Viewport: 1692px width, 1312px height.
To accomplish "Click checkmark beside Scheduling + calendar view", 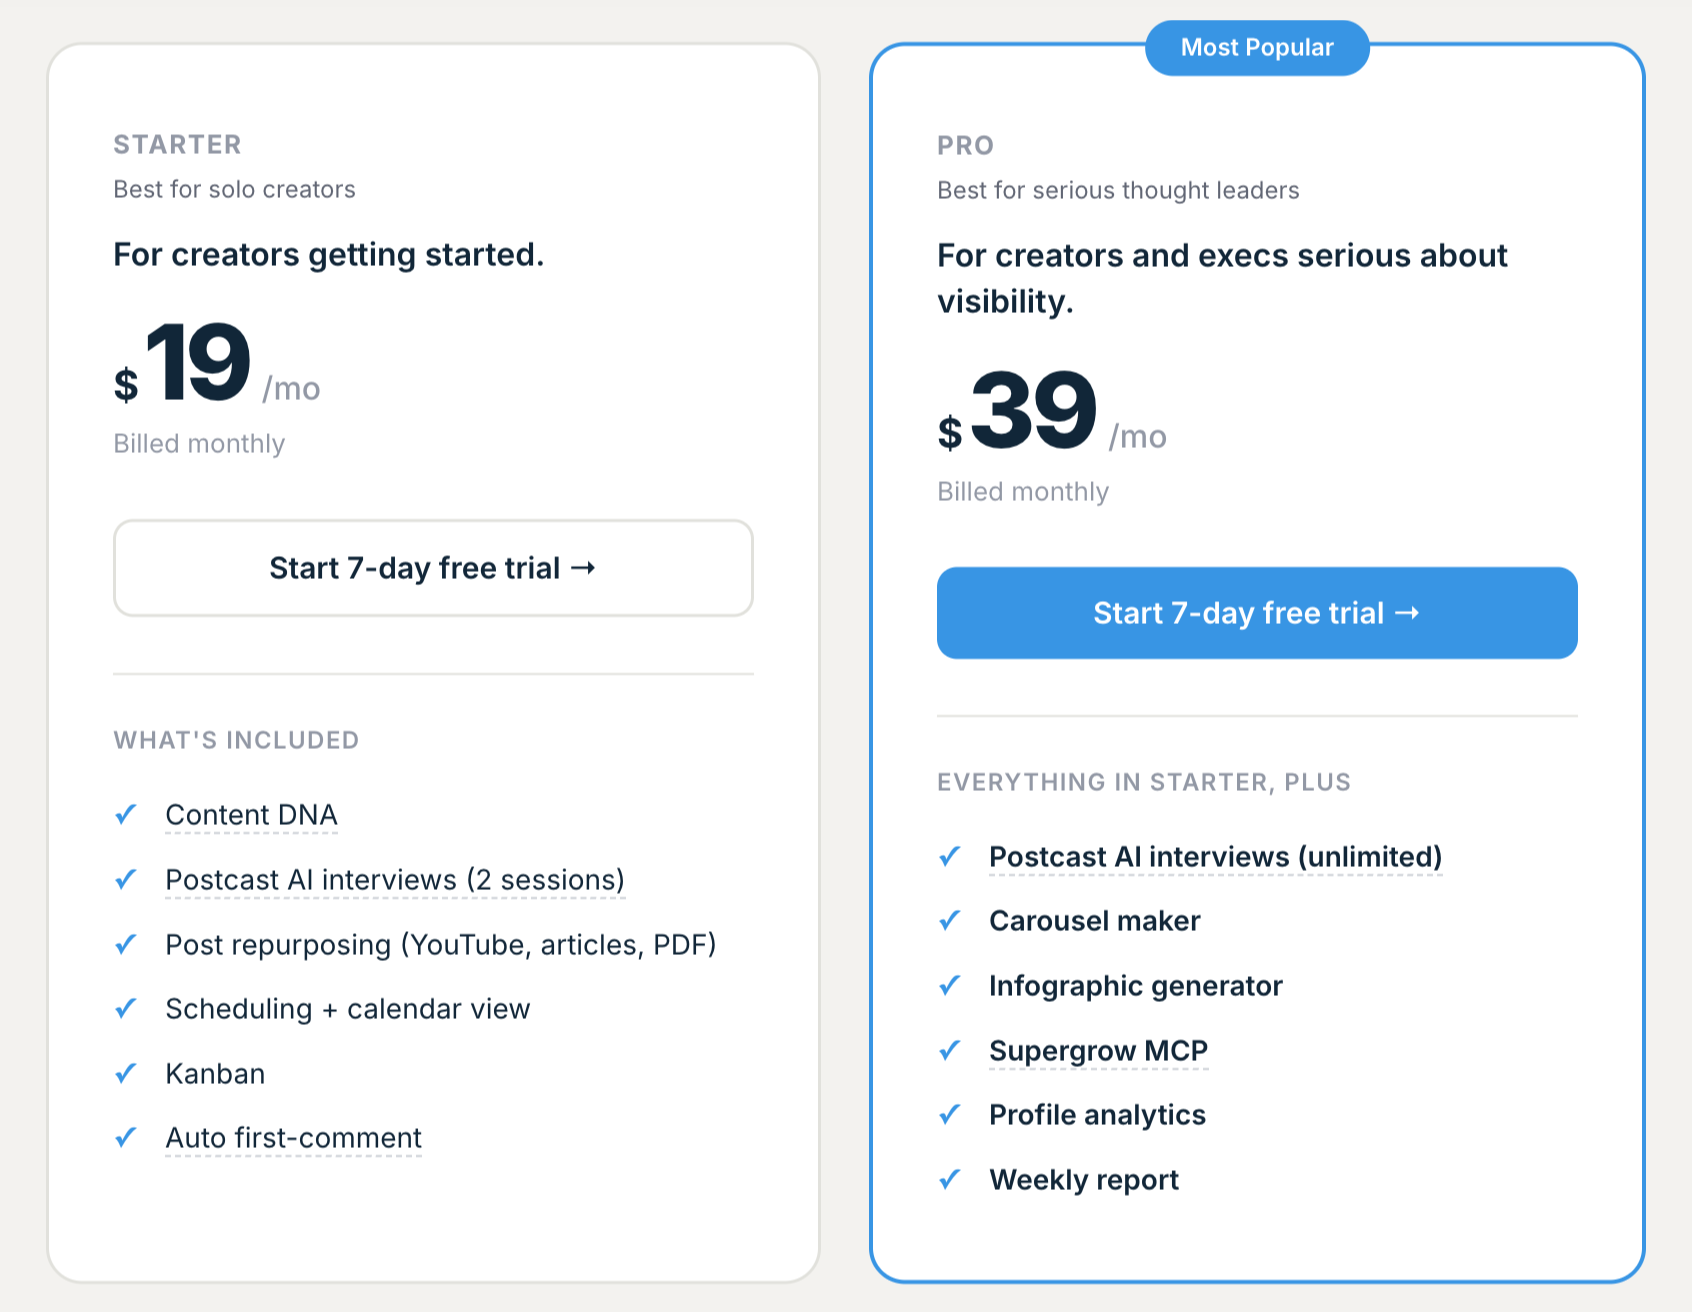I will [126, 1009].
